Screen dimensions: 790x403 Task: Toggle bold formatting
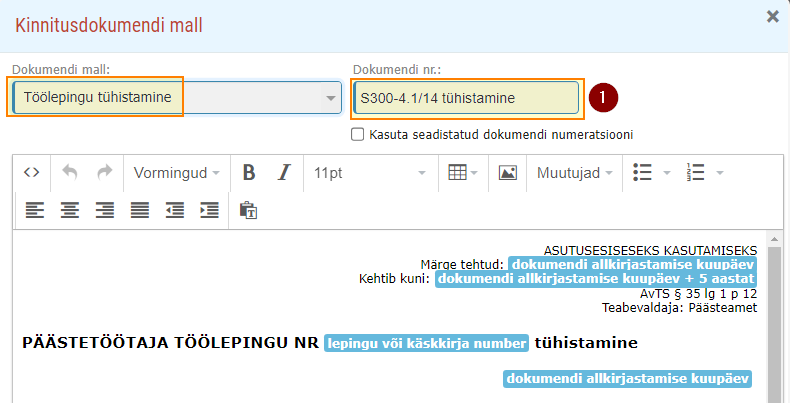coord(249,173)
